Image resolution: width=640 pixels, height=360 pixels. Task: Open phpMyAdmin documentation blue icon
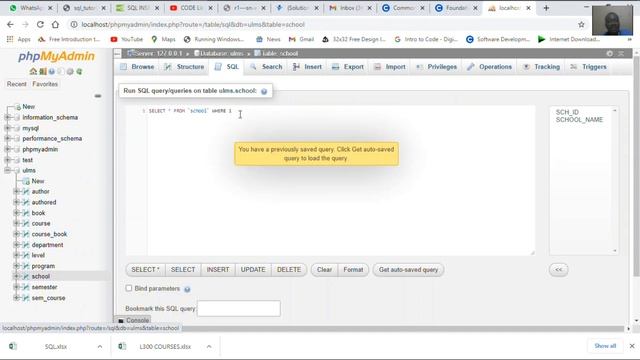tap(52, 71)
